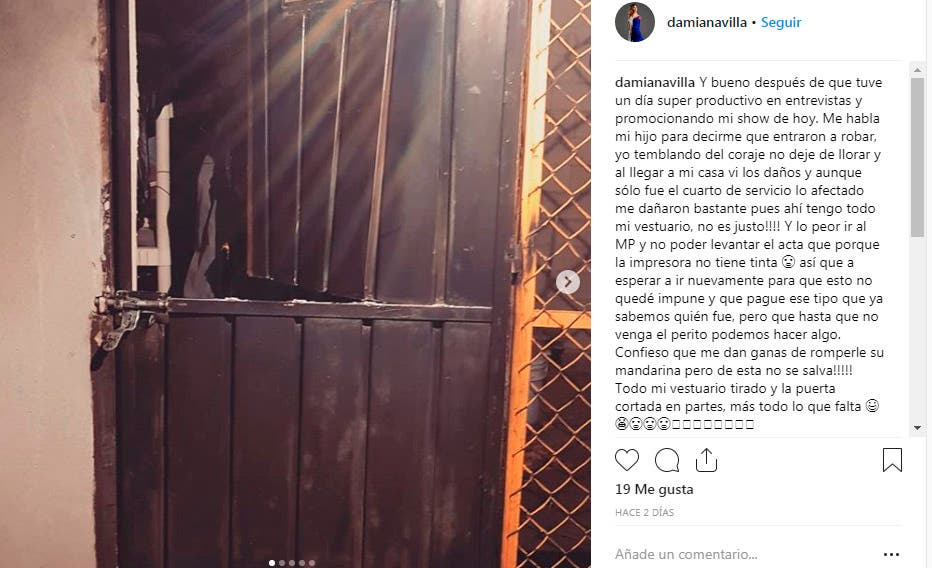
Task: Save the post with the bookmark icon
Action: [x=892, y=460]
